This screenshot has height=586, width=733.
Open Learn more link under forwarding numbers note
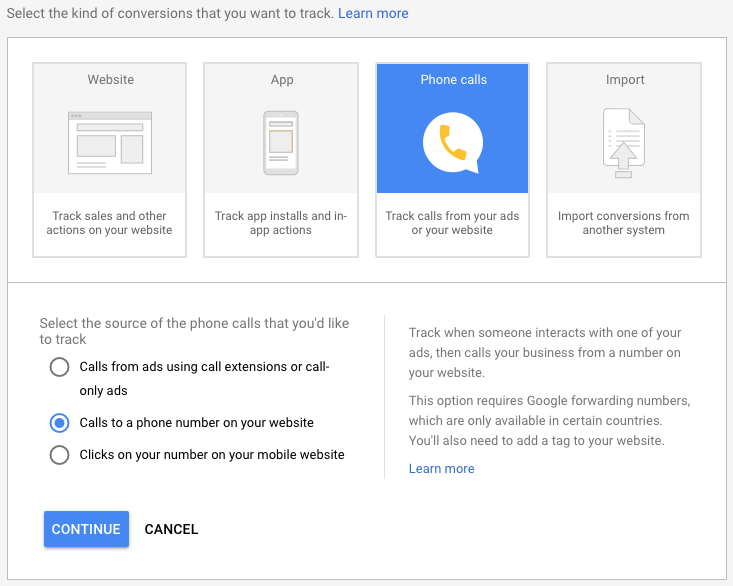point(441,469)
